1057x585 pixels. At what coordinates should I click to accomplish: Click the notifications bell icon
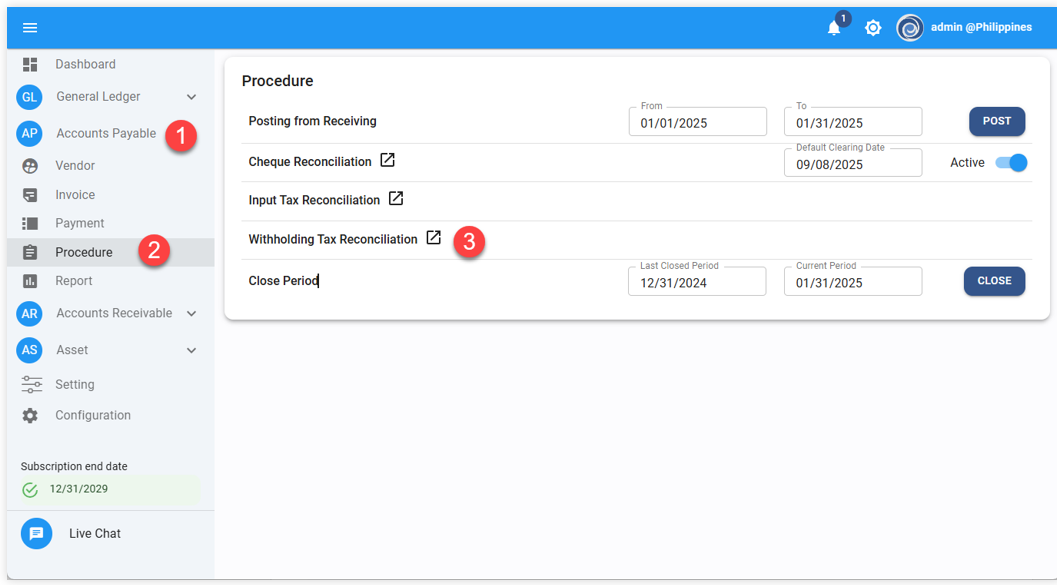point(834,28)
